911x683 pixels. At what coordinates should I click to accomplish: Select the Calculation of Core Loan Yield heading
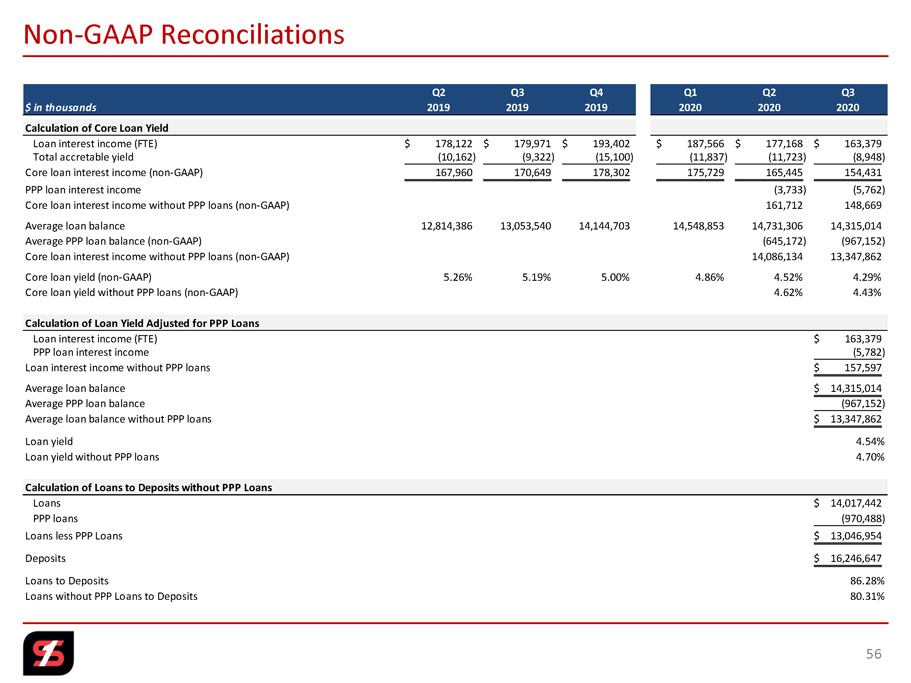point(96,128)
